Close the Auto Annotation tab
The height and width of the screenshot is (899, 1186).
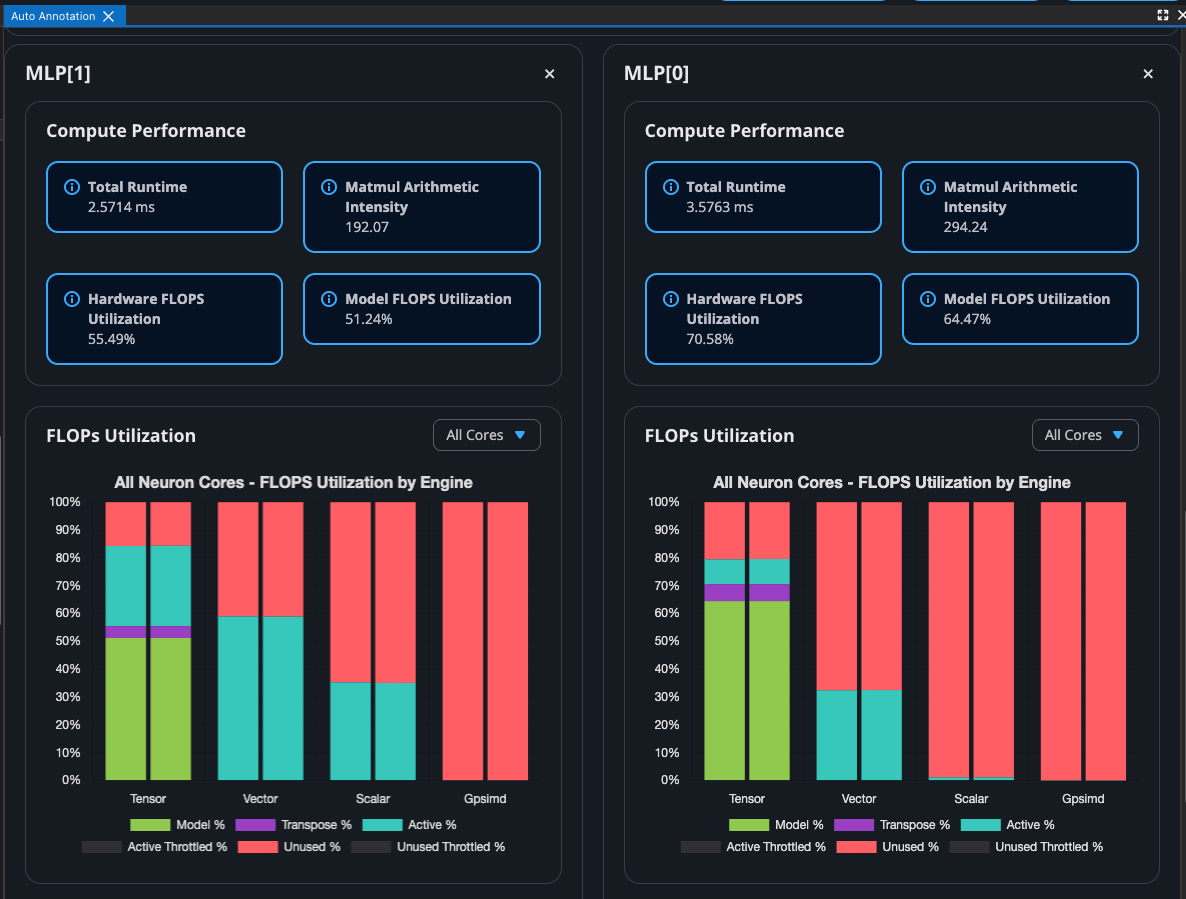tap(109, 16)
